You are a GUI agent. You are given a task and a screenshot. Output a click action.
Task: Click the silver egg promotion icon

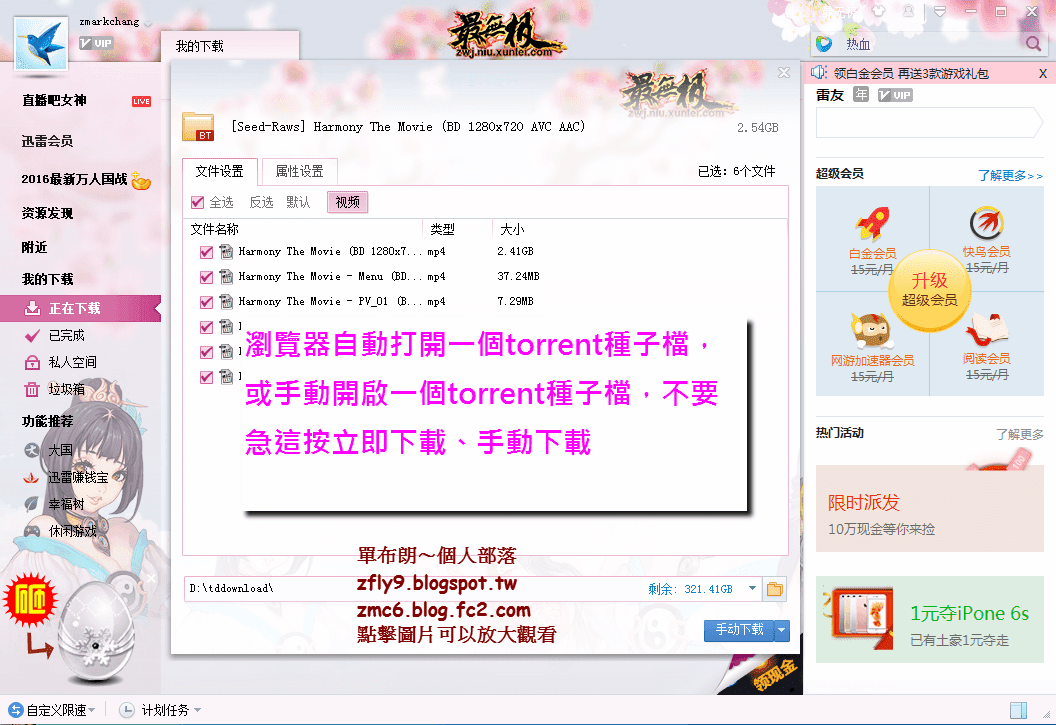point(96,632)
